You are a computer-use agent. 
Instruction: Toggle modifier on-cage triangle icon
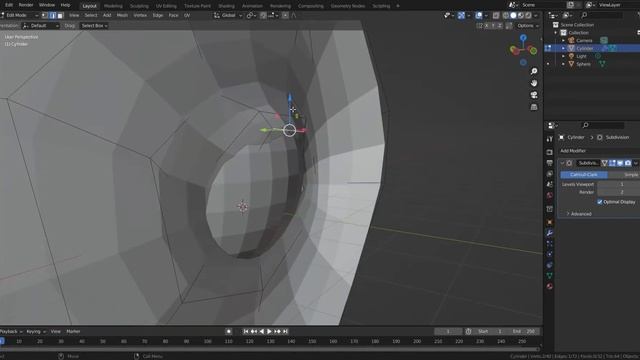tap(604, 163)
